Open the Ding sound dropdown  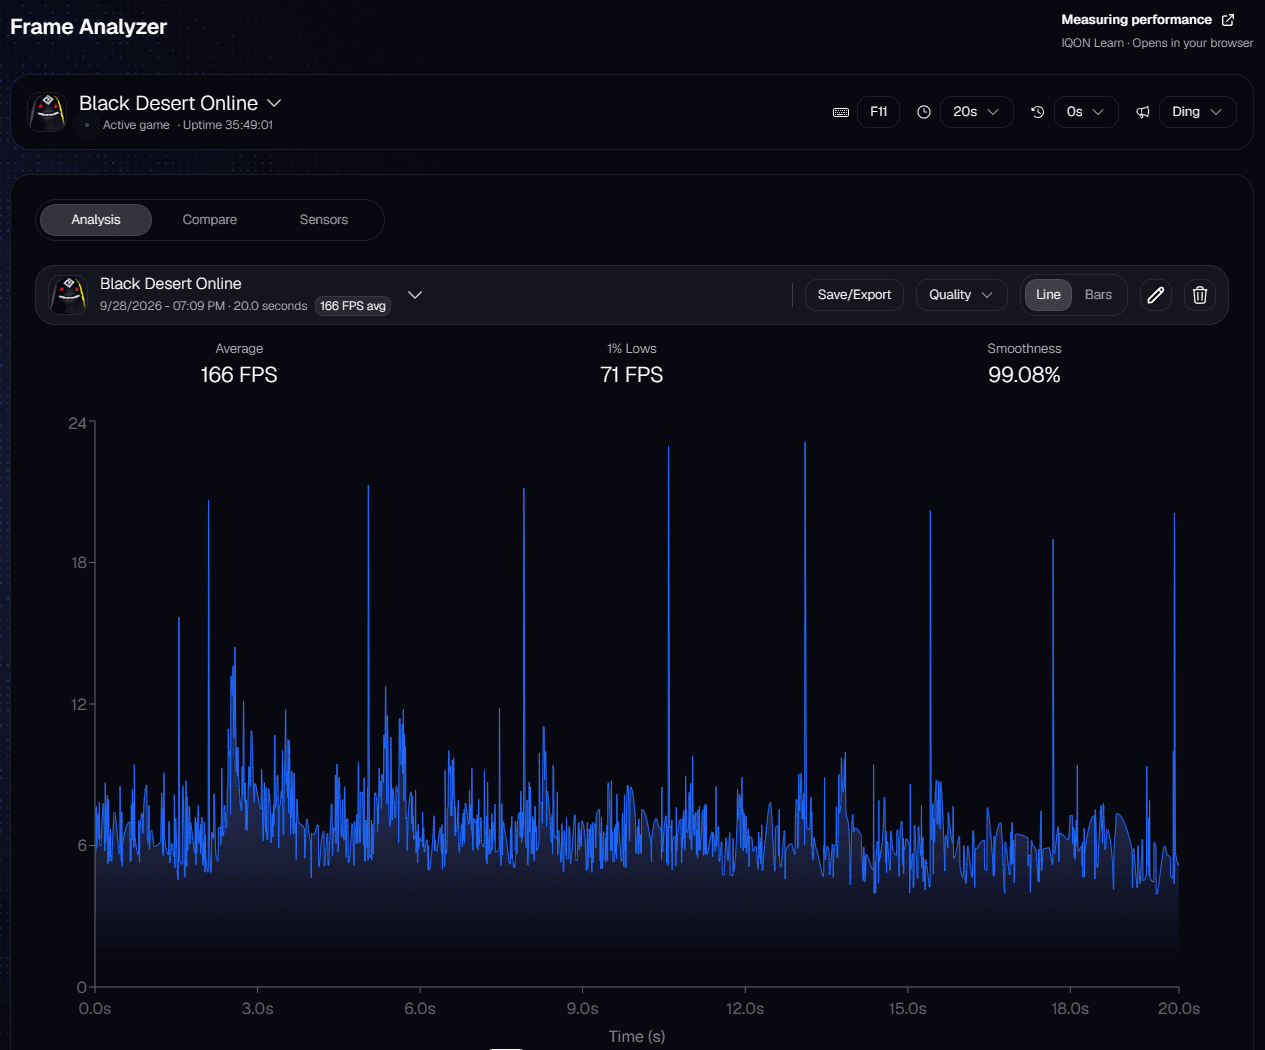click(1198, 112)
